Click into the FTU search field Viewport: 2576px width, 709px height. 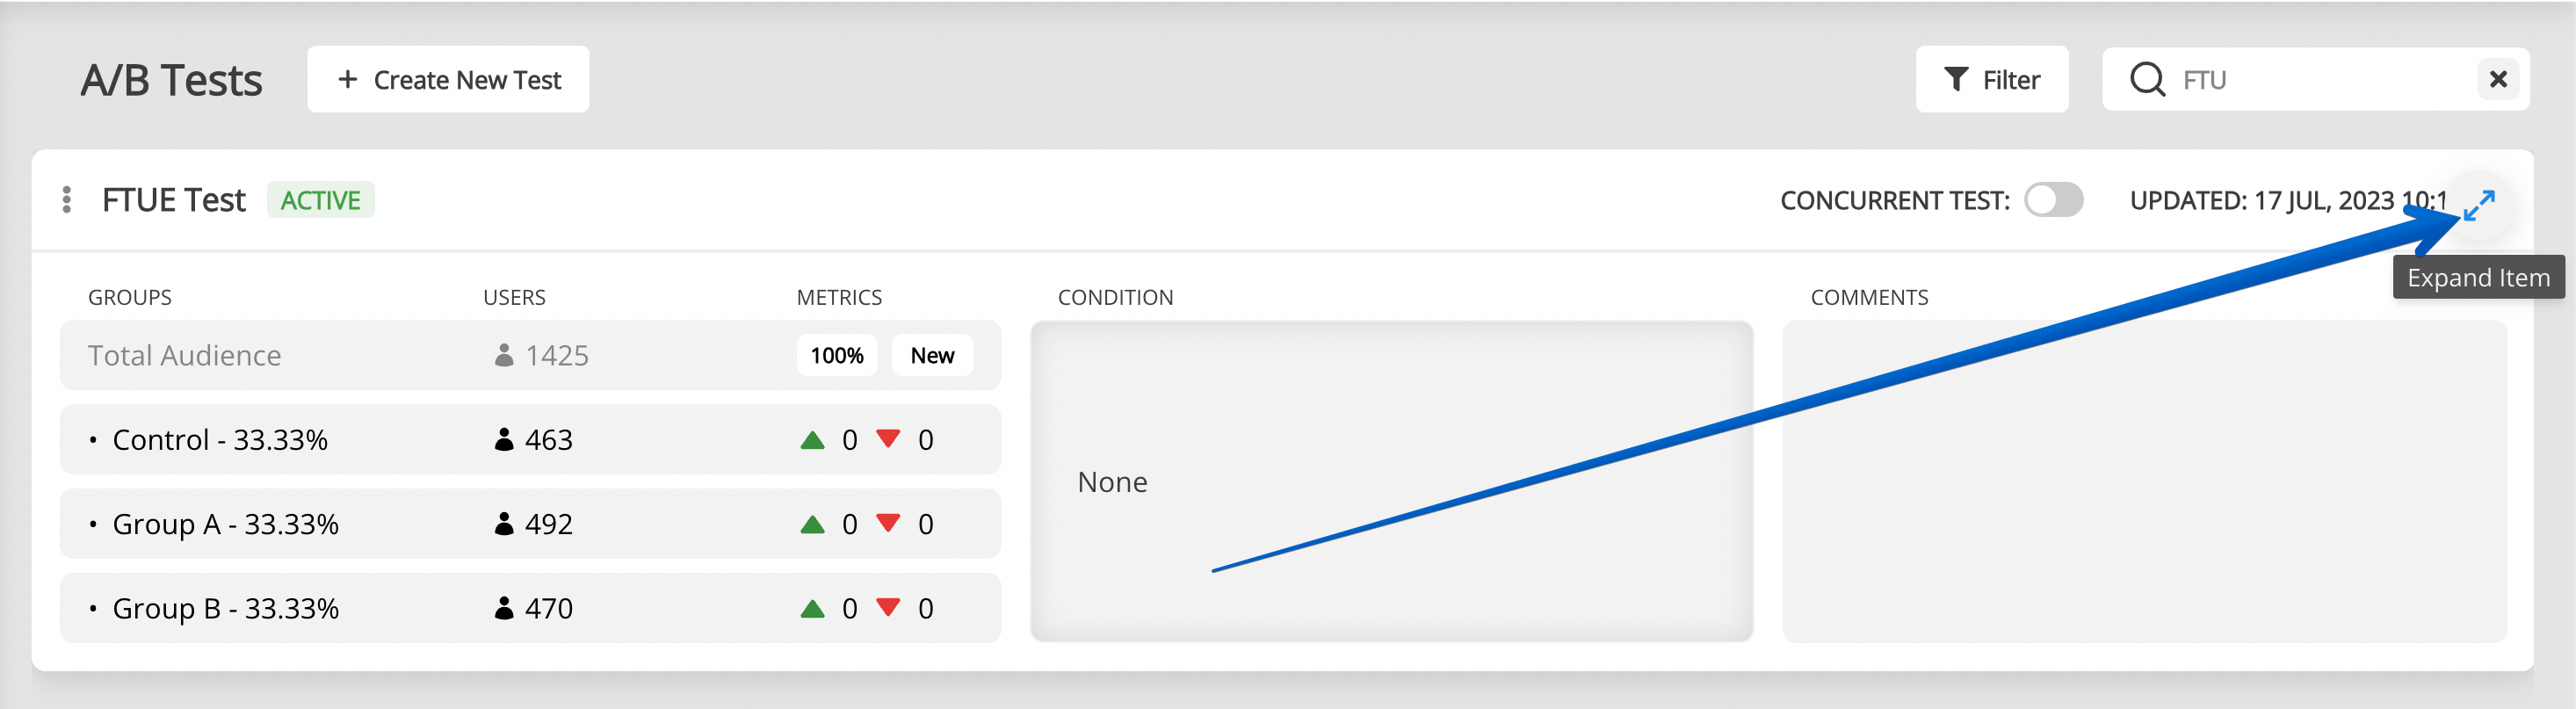[x=2320, y=79]
